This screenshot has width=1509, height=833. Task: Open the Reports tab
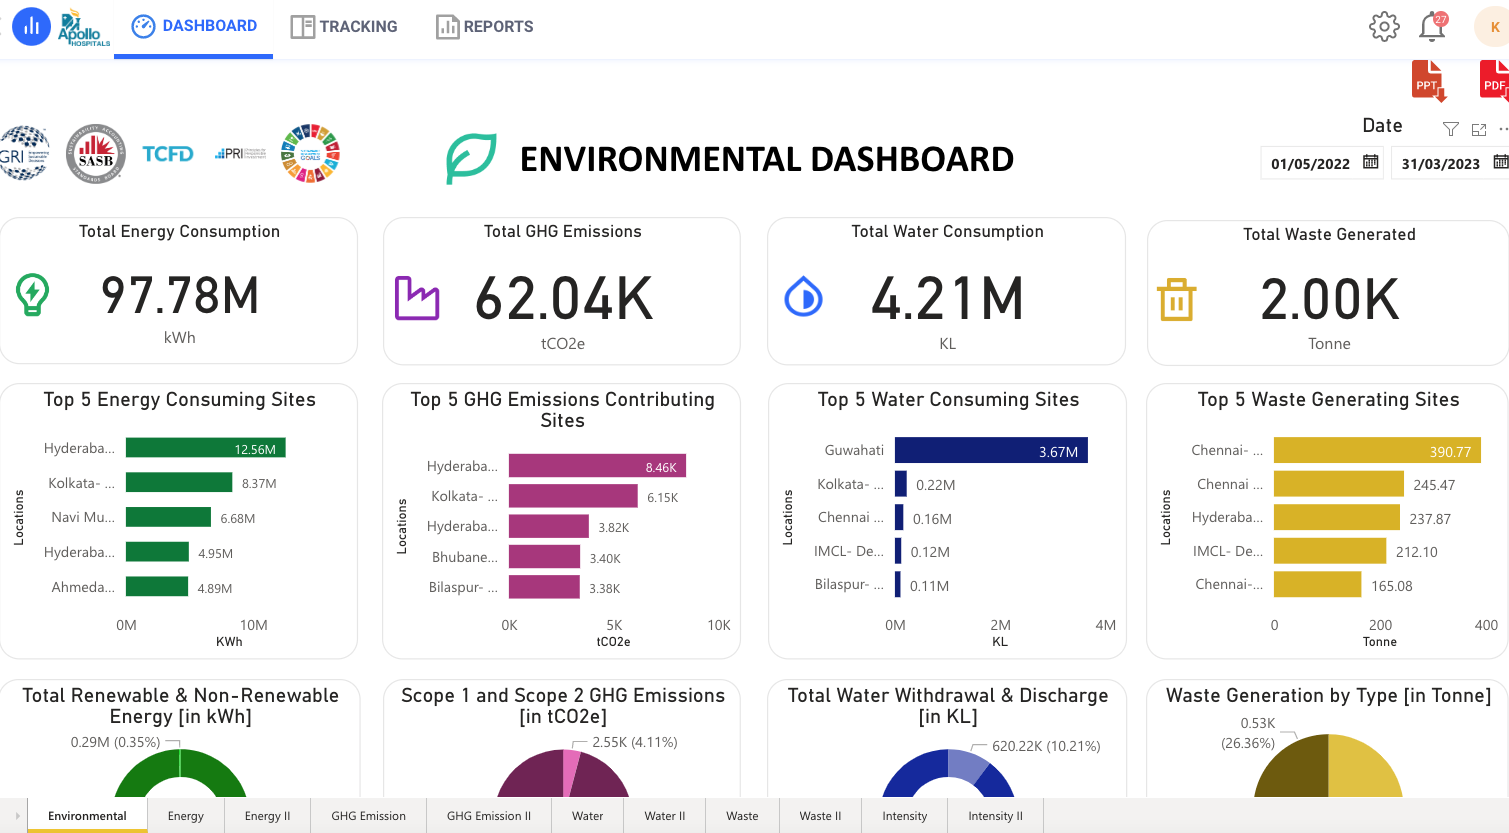click(x=485, y=27)
